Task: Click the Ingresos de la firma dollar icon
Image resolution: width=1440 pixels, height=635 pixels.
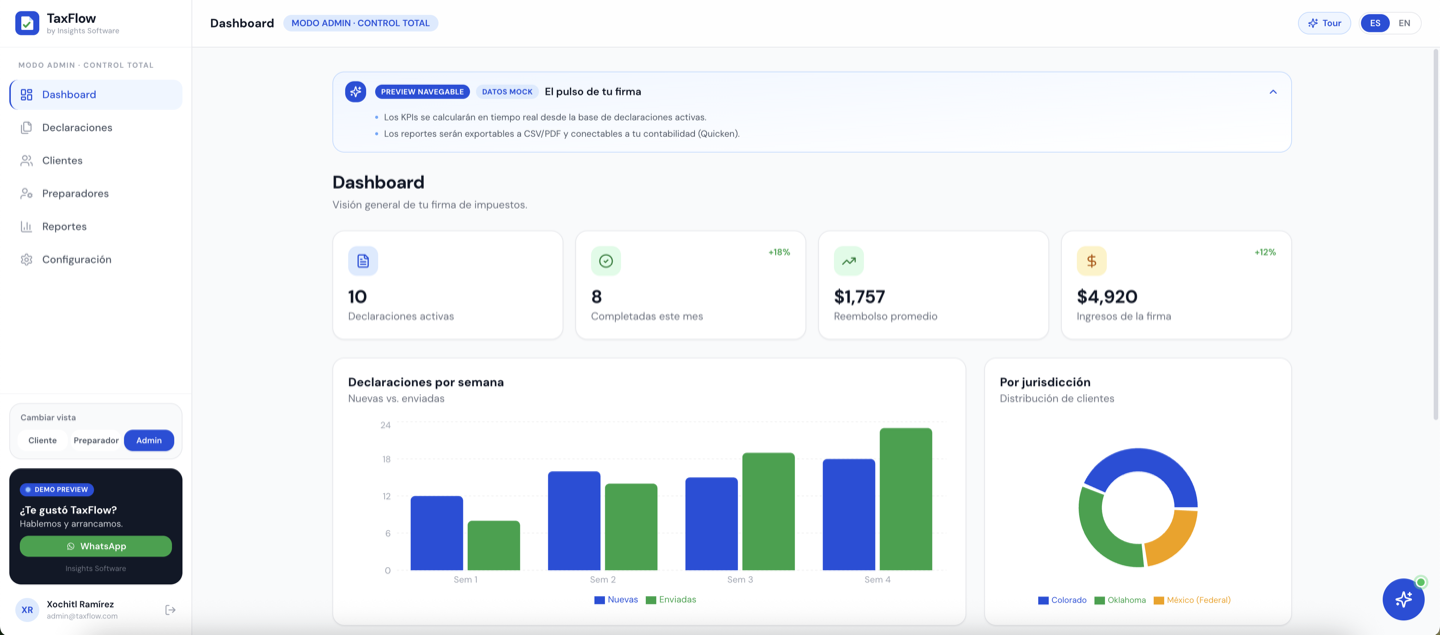Action: point(1092,261)
